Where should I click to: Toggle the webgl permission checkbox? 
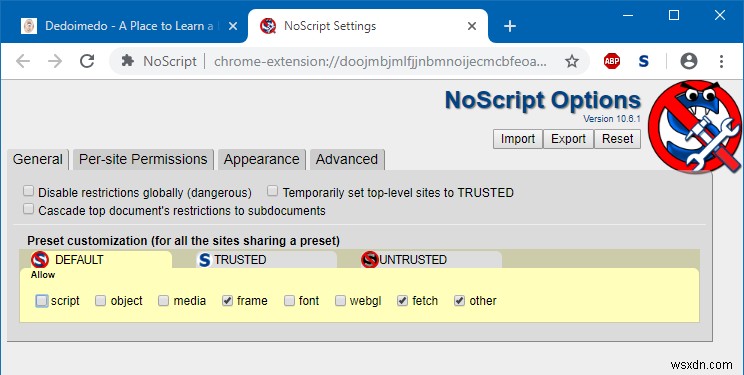point(340,300)
